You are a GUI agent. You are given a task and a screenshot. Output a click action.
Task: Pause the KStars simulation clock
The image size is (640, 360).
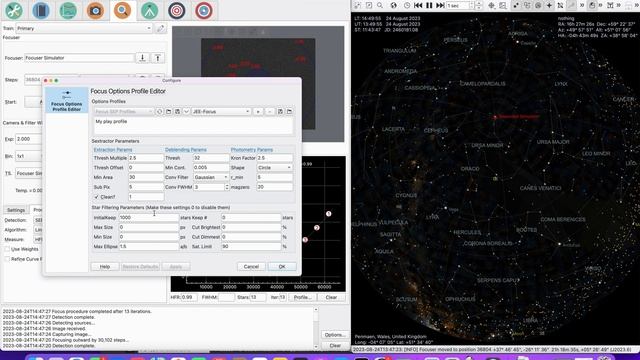[429, 5]
